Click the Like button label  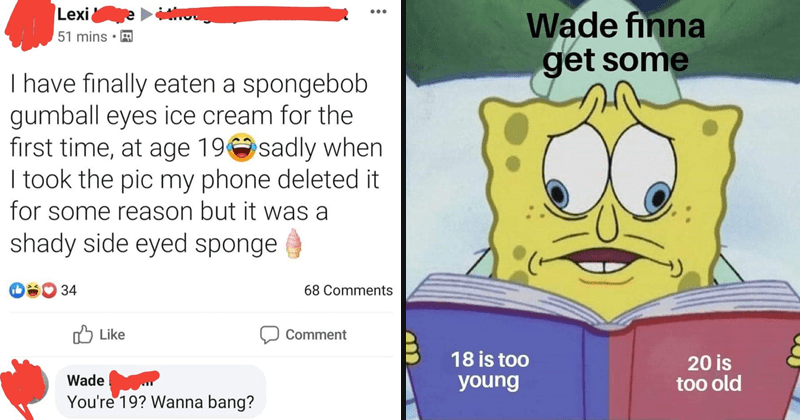coord(112,334)
